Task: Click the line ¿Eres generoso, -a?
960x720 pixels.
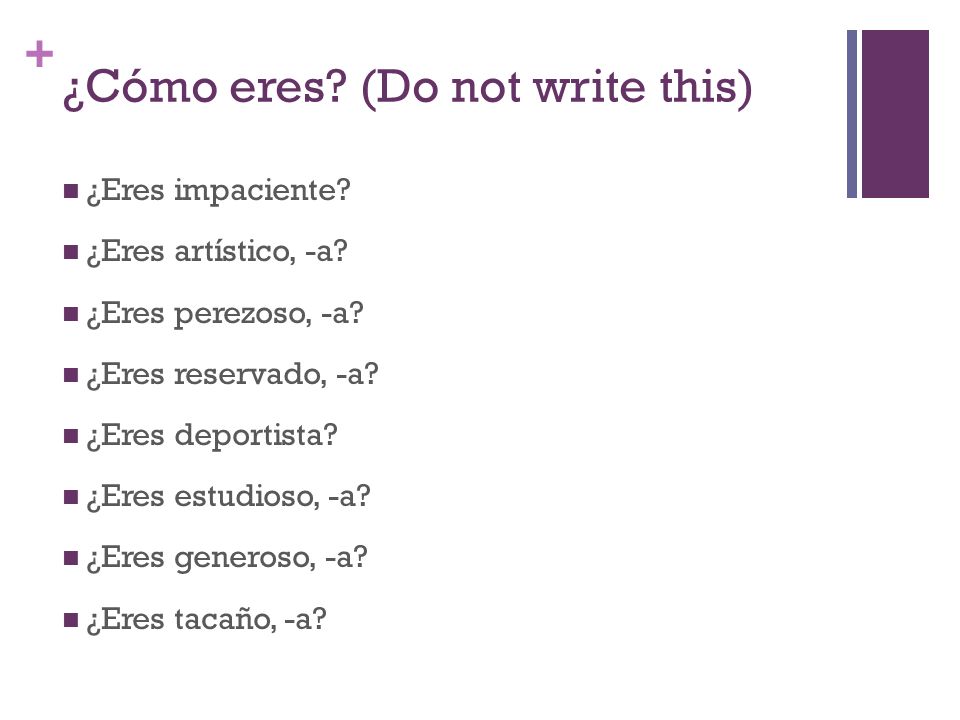Action: click(x=227, y=558)
